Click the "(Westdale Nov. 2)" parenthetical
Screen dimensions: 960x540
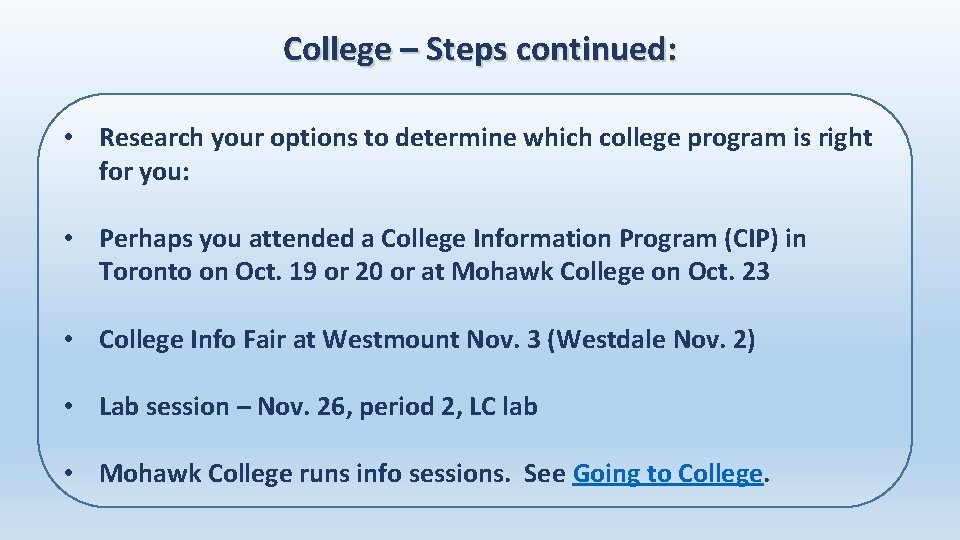coord(651,339)
